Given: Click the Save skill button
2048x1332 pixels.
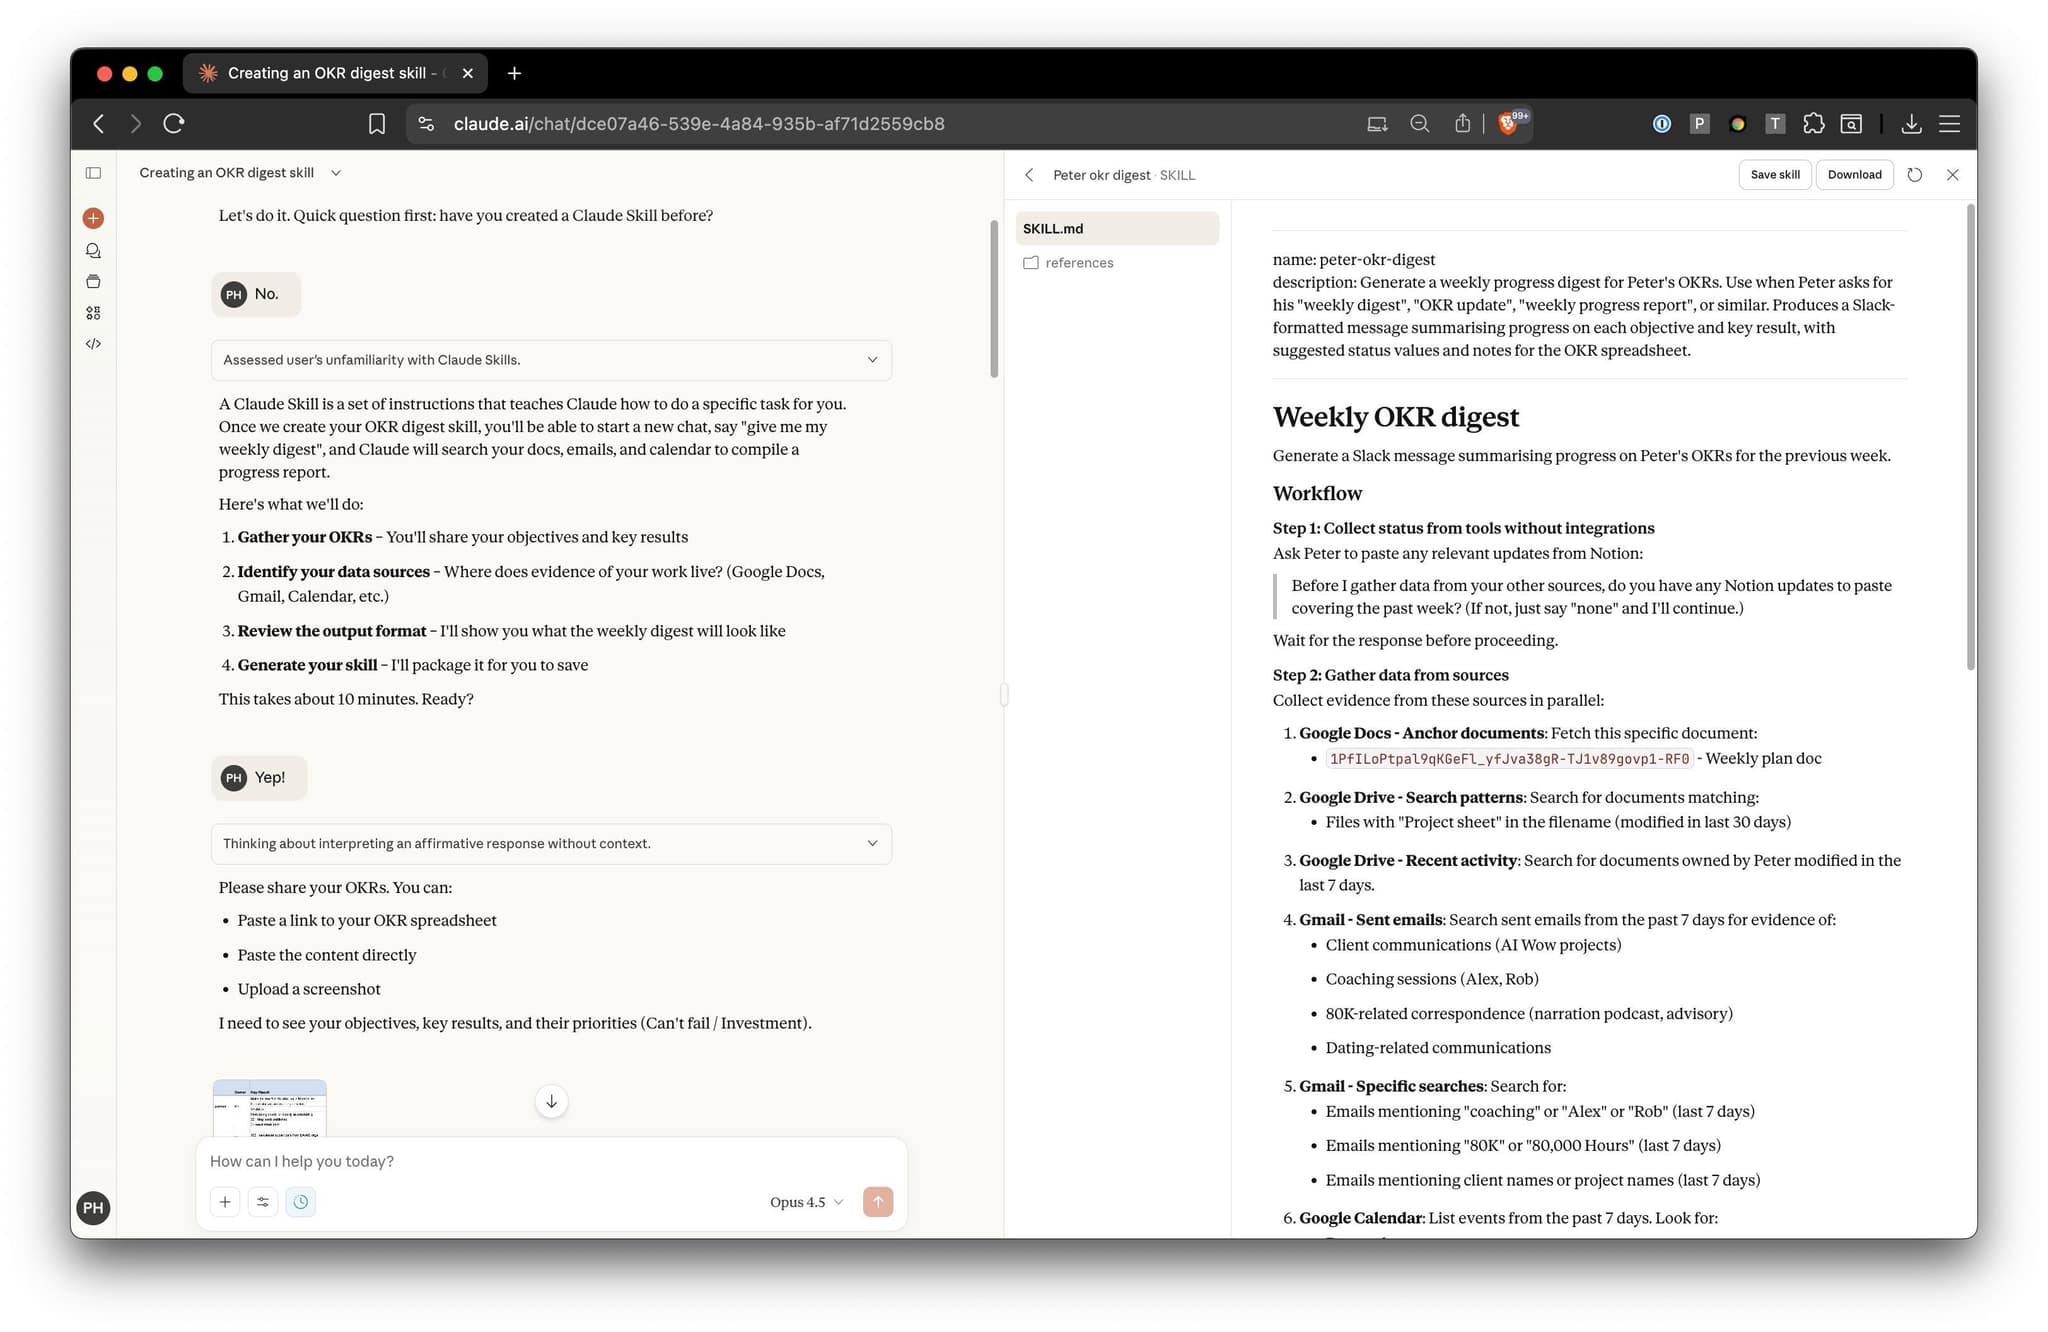Looking at the screenshot, I should point(1774,175).
